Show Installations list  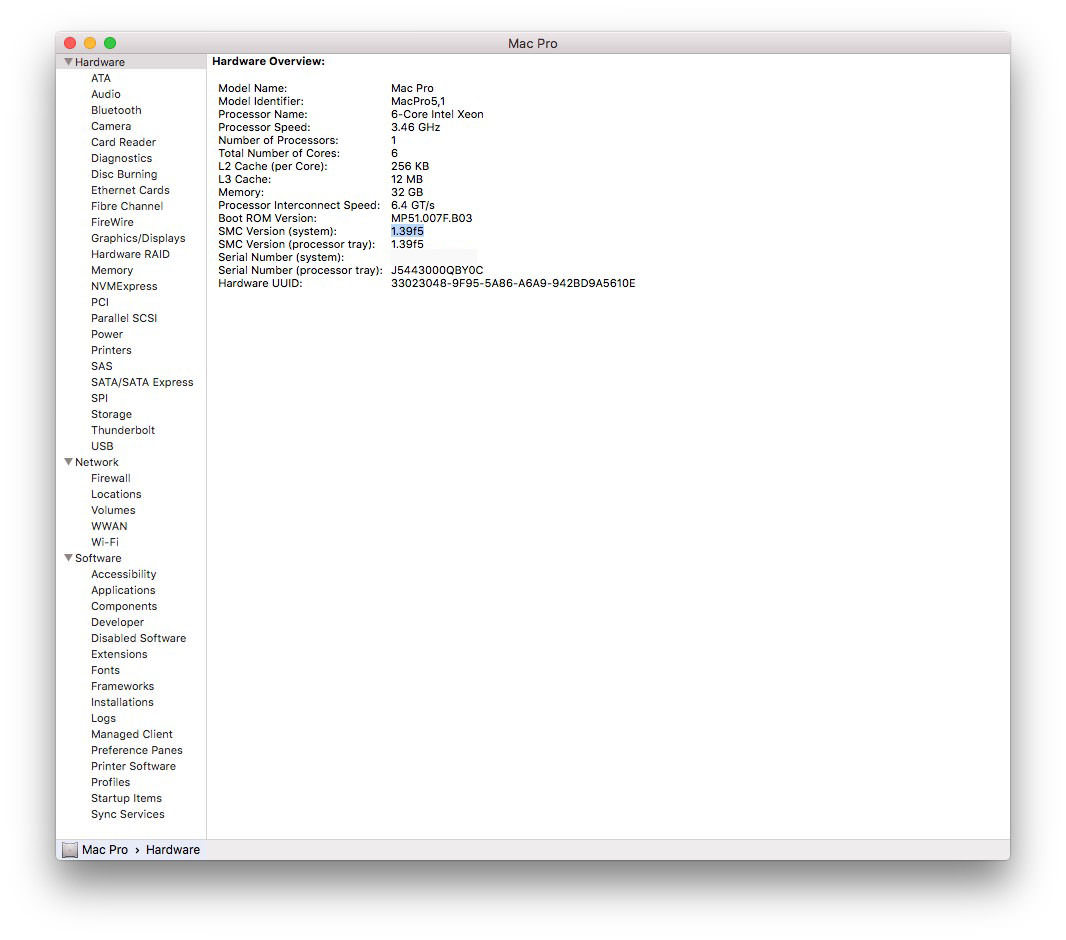point(122,702)
